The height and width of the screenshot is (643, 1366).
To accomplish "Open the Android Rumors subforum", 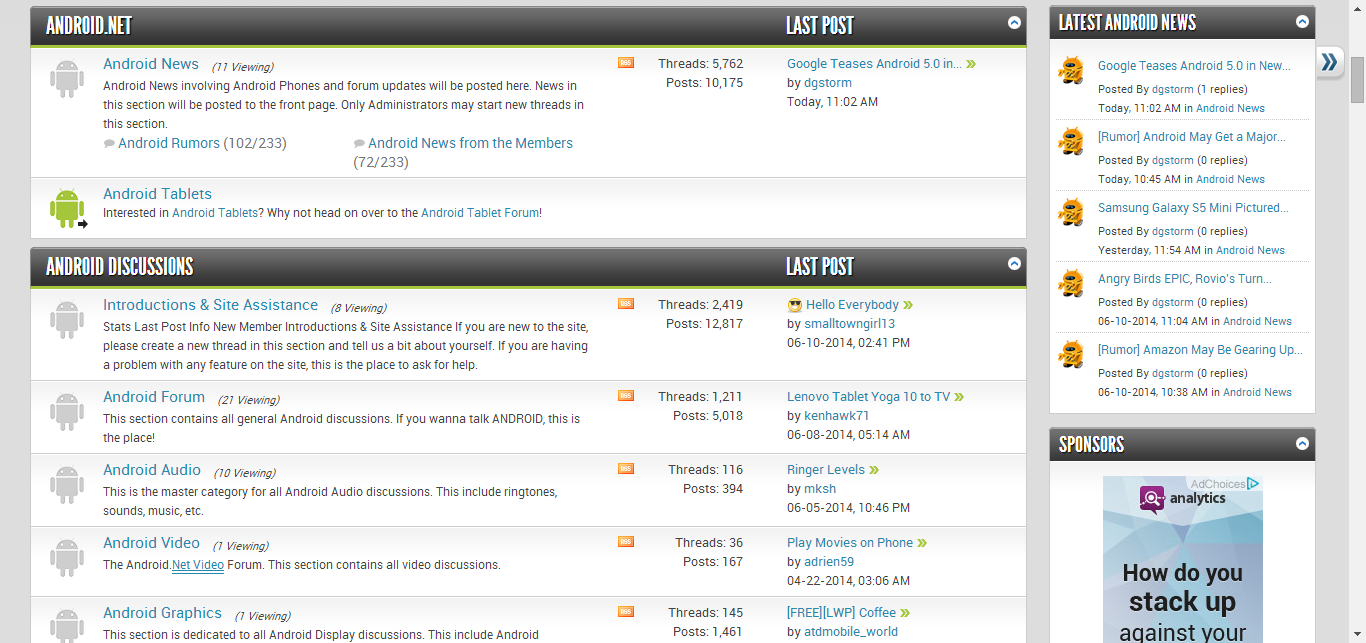I will point(169,143).
